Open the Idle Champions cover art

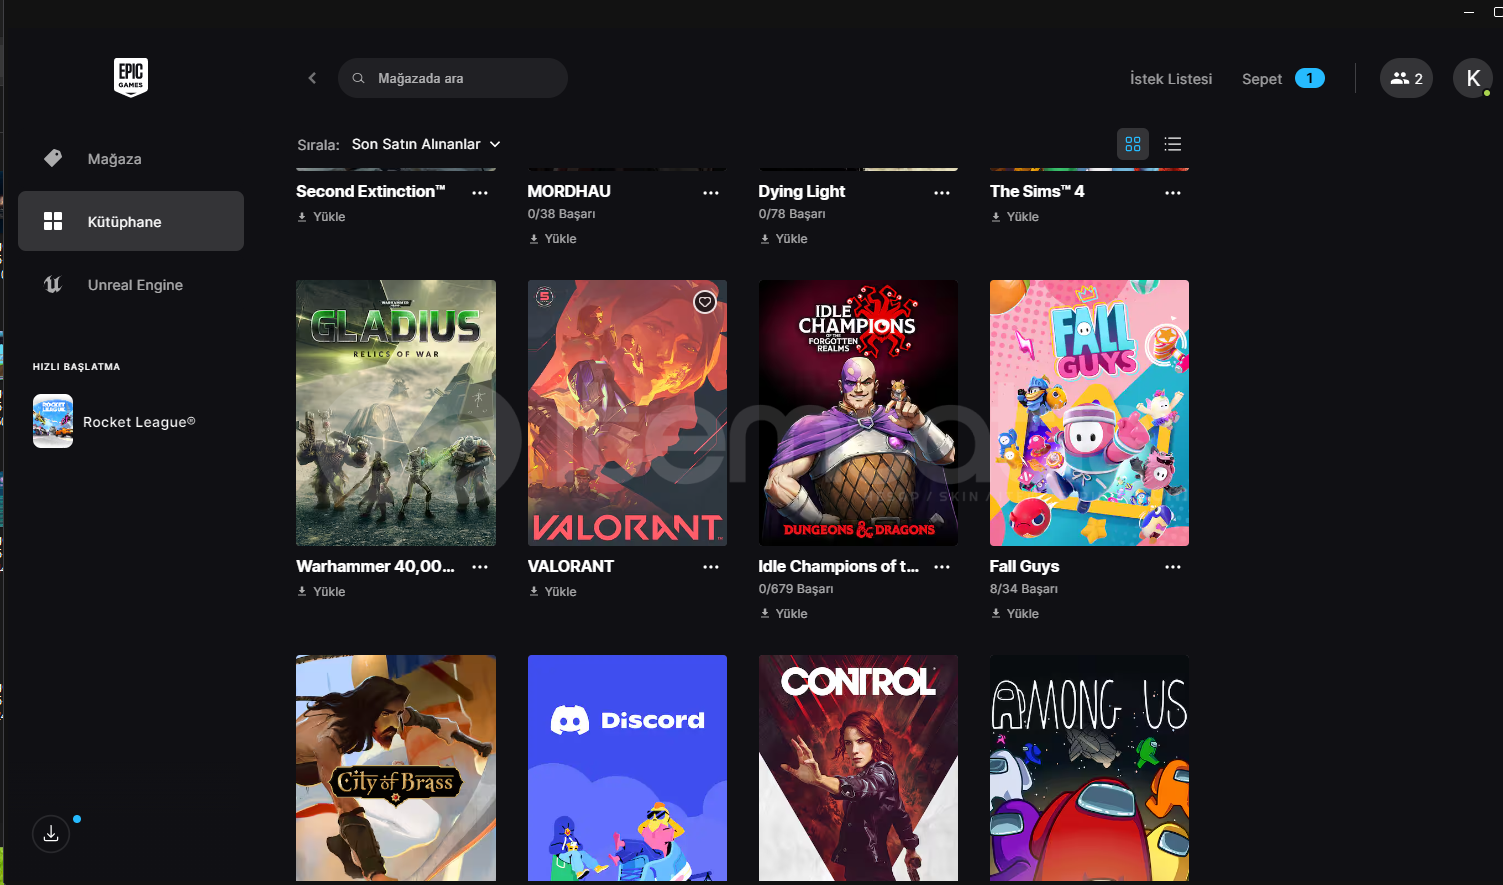coord(858,413)
